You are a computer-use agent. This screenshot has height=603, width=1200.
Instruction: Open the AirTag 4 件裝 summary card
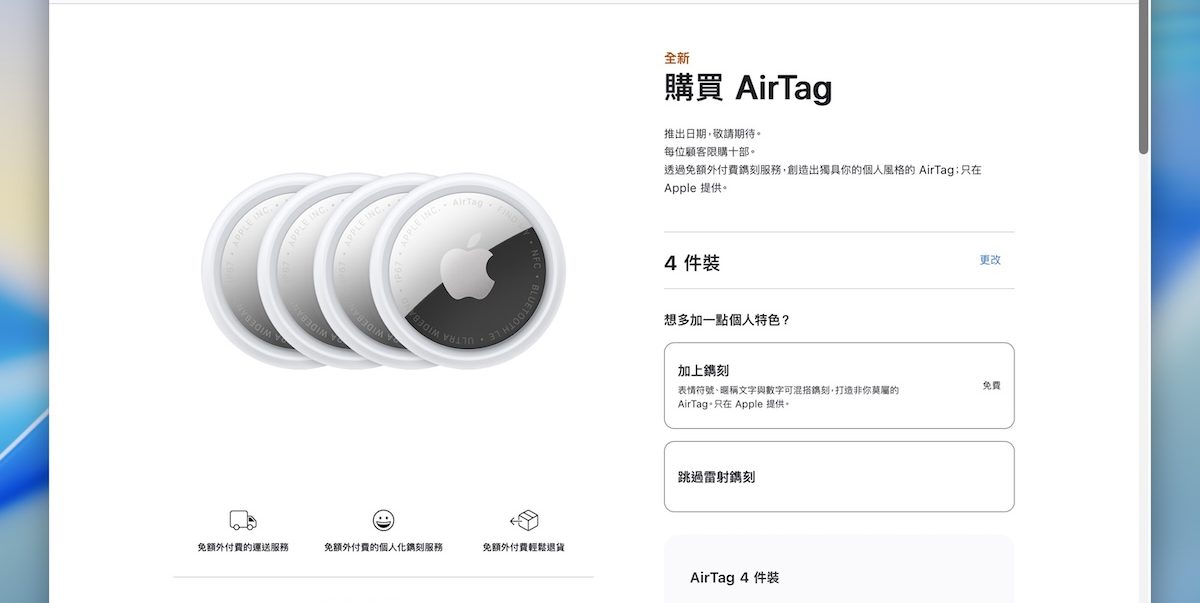[x=839, y=570]
